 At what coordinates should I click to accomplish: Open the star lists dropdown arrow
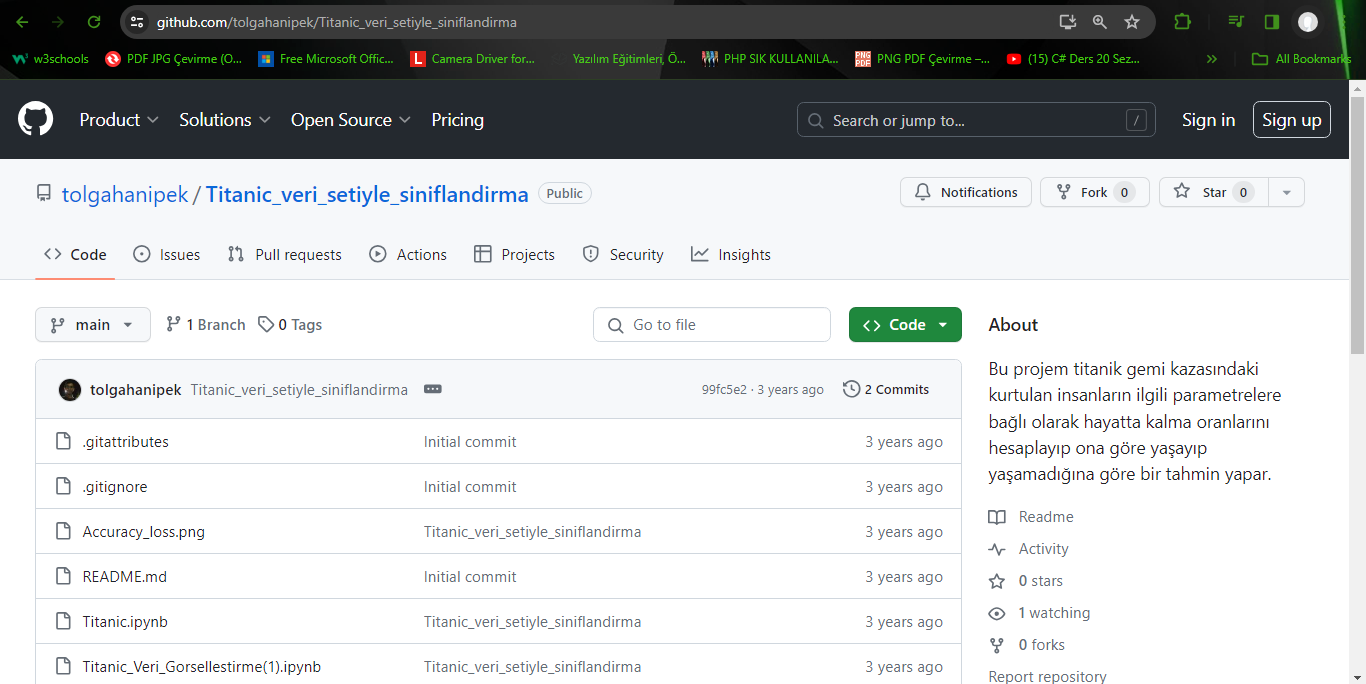[1286, 192]
